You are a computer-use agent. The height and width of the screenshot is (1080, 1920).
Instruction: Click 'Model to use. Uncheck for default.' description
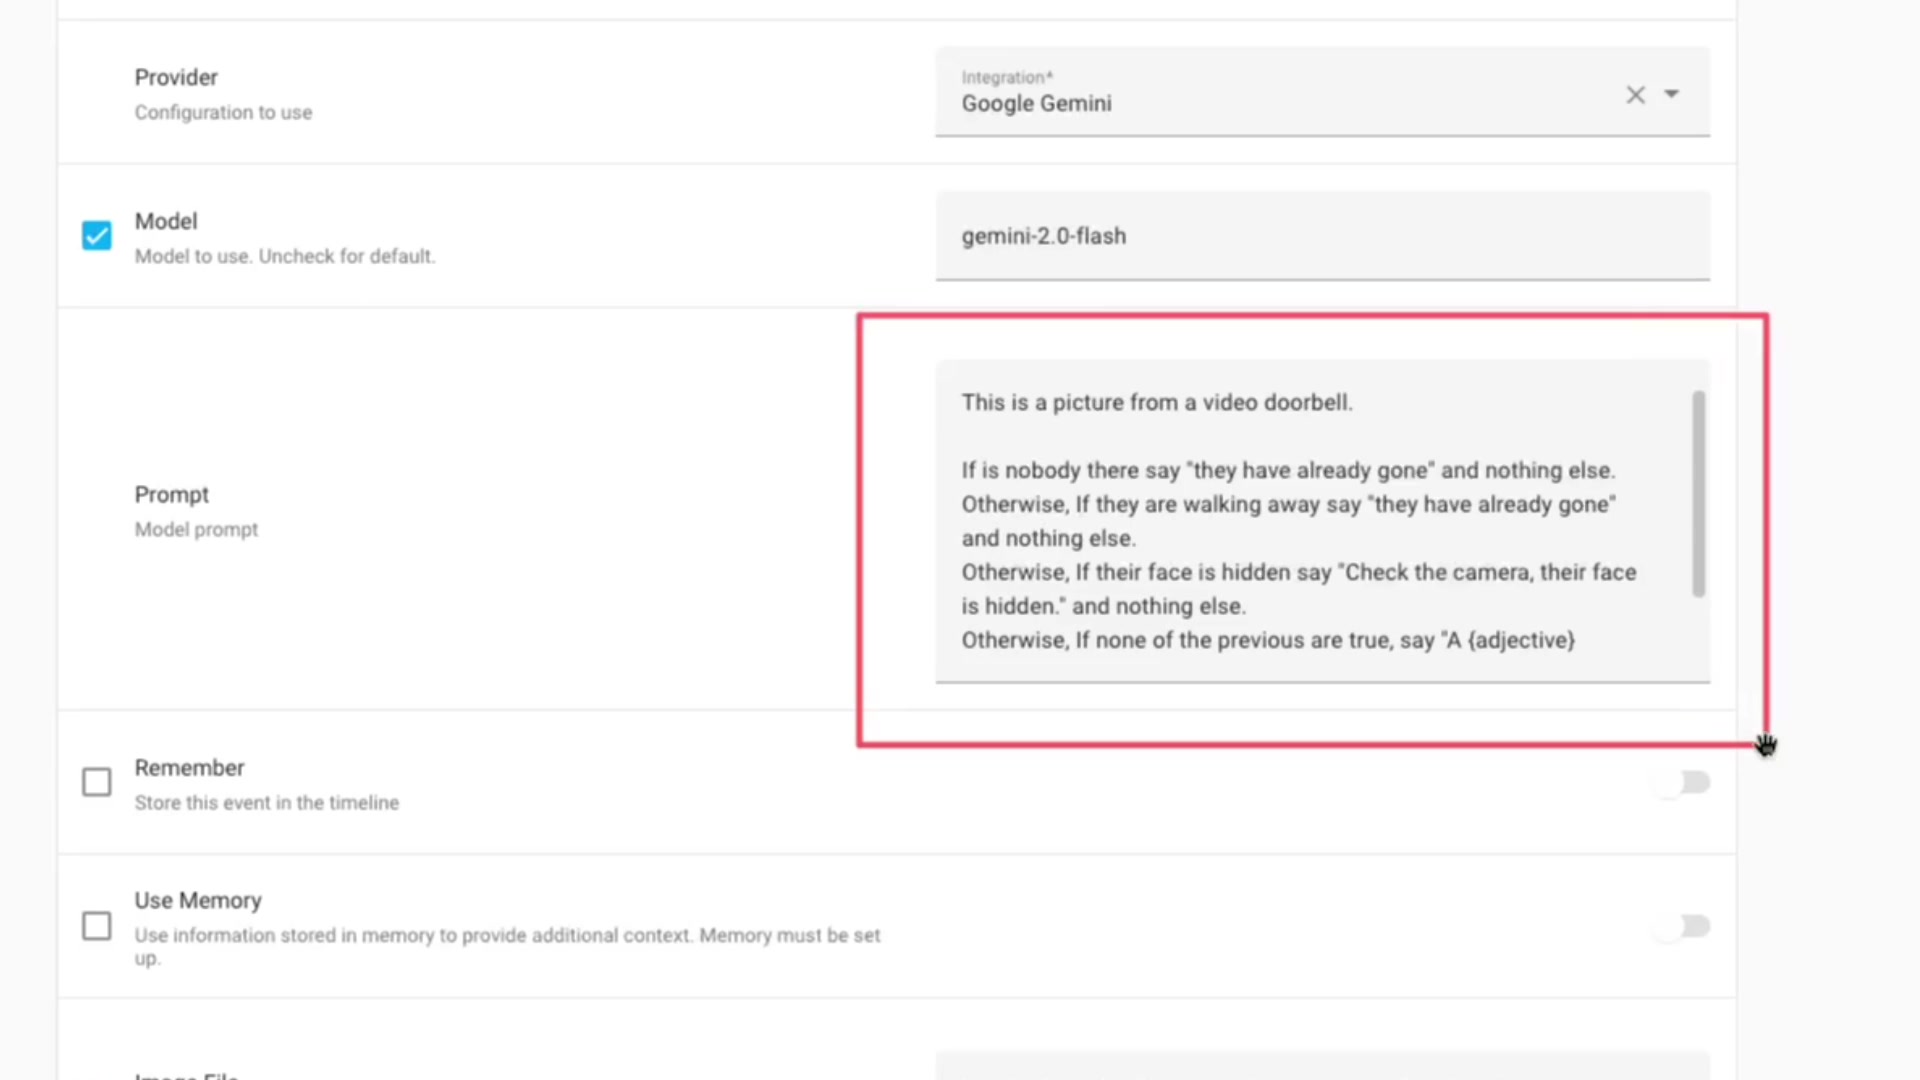pos(285,256)
